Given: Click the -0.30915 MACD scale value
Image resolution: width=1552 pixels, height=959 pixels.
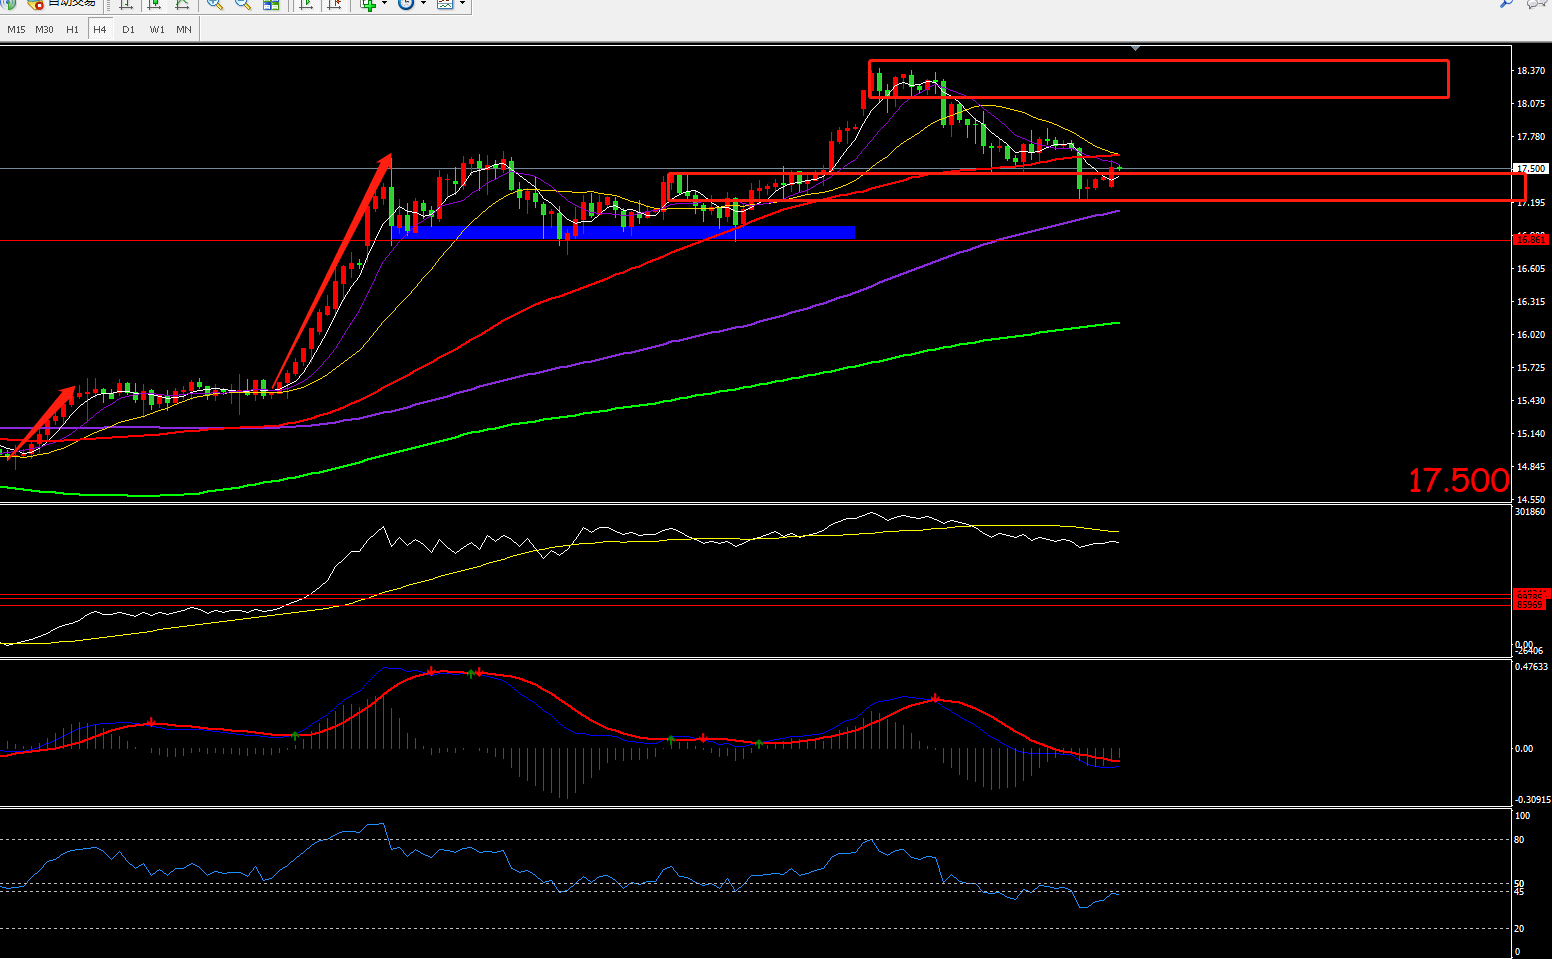Looking at the screenshot, I should tap(1532, 800).
